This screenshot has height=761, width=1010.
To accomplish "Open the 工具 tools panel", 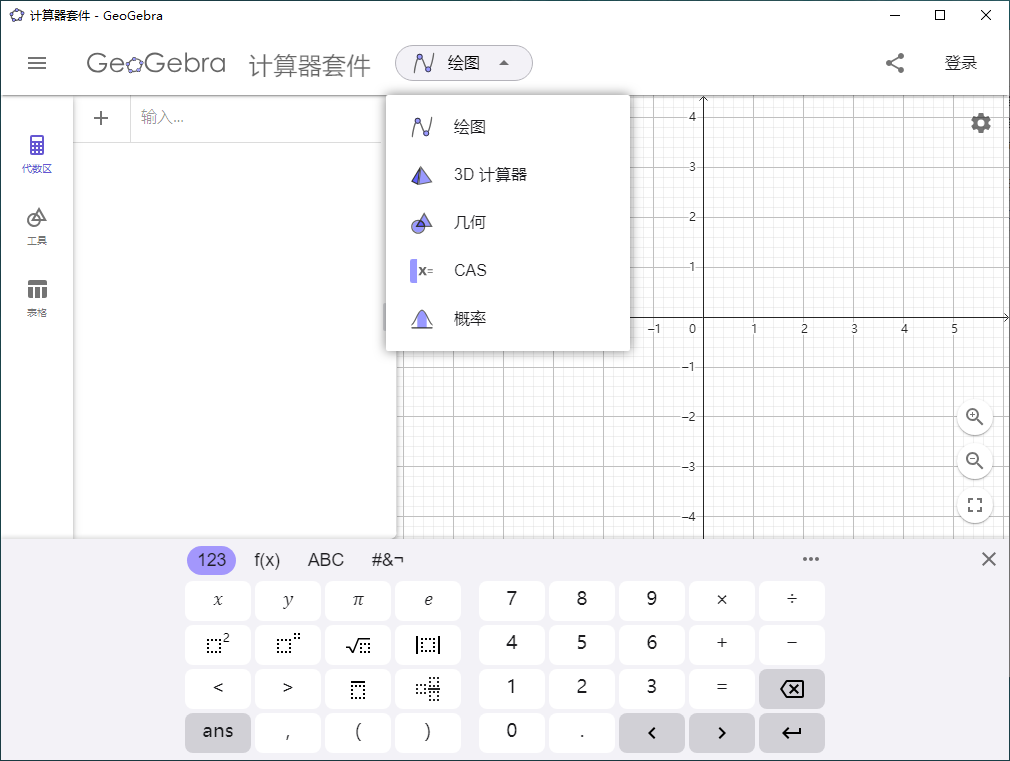I will [x=37, y=222].
